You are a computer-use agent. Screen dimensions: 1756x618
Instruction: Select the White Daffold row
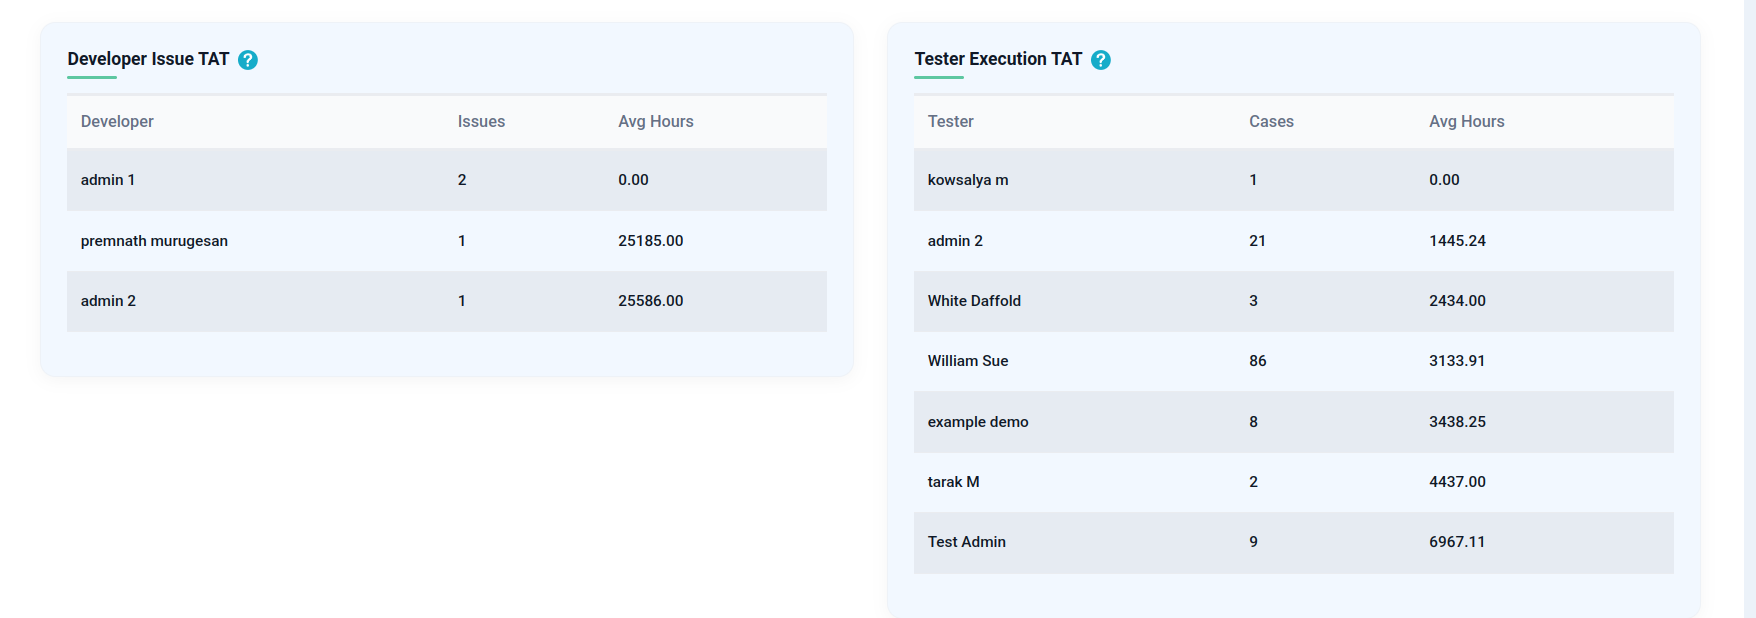1294,301
